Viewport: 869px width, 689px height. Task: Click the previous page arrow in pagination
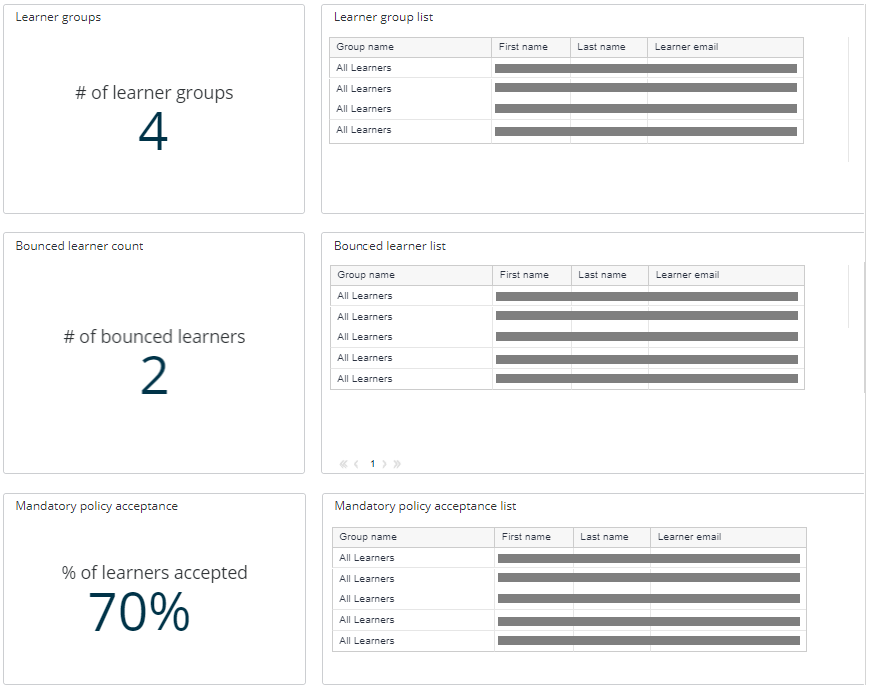(x=356, y=464)
